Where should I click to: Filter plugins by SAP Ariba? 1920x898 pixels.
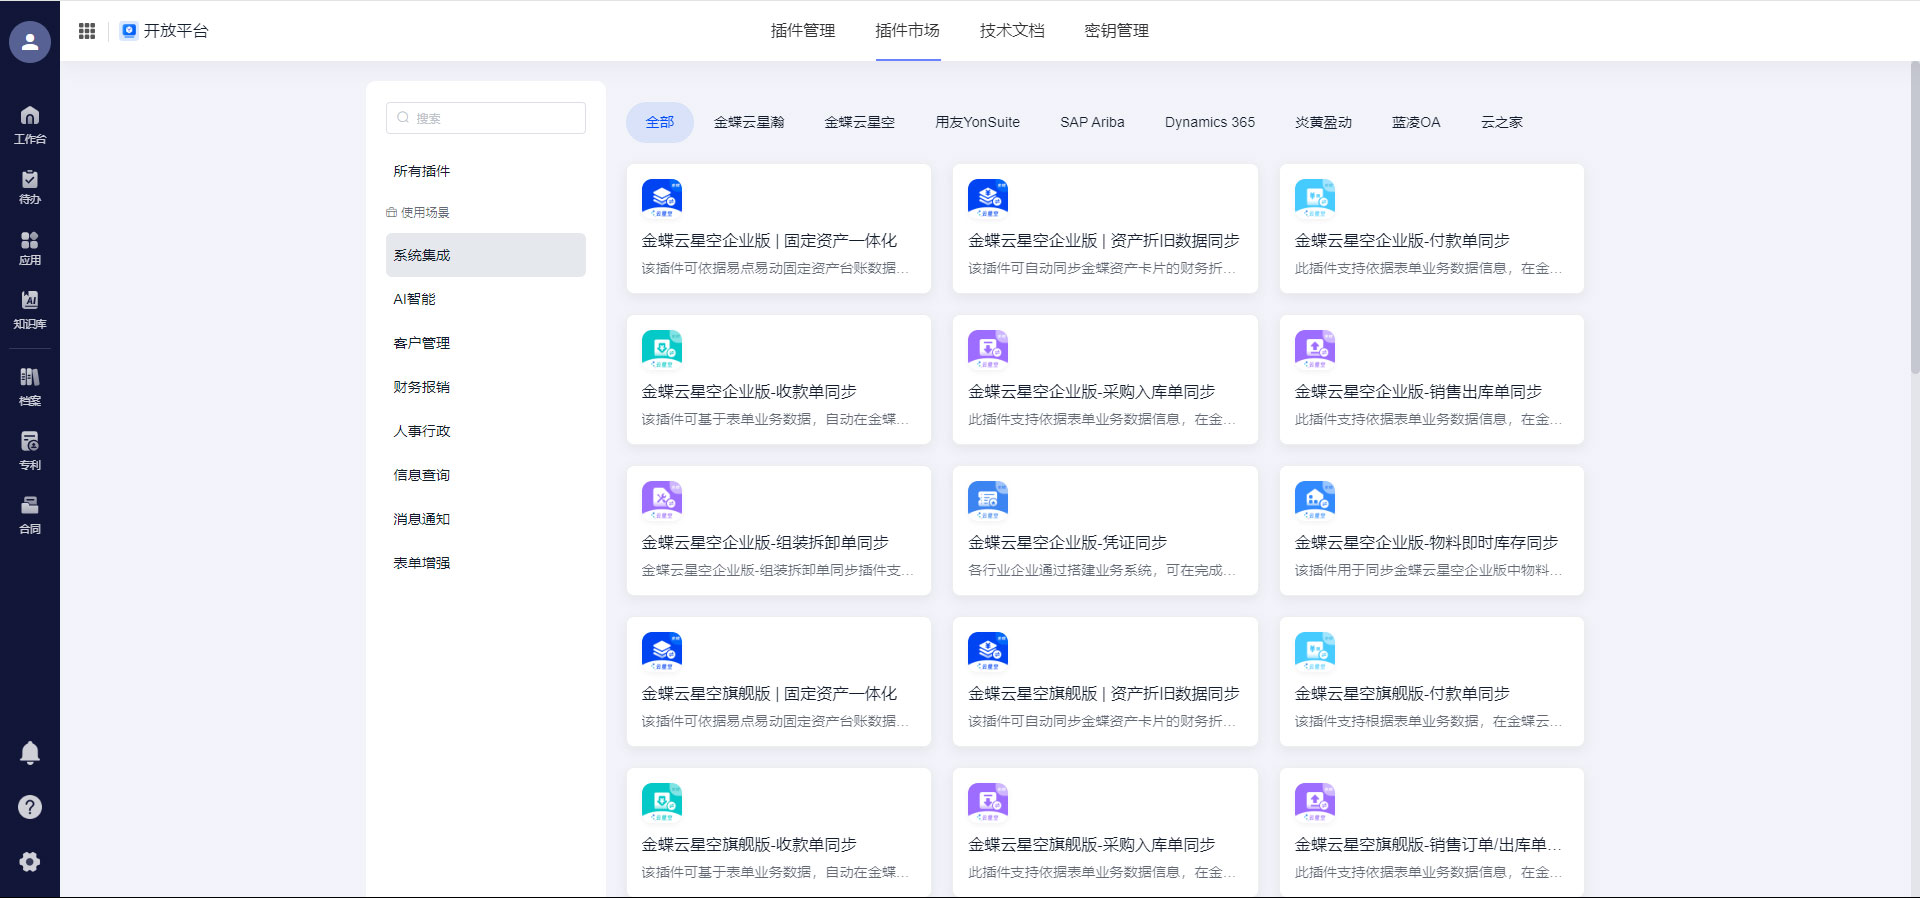click(1092, 122)
